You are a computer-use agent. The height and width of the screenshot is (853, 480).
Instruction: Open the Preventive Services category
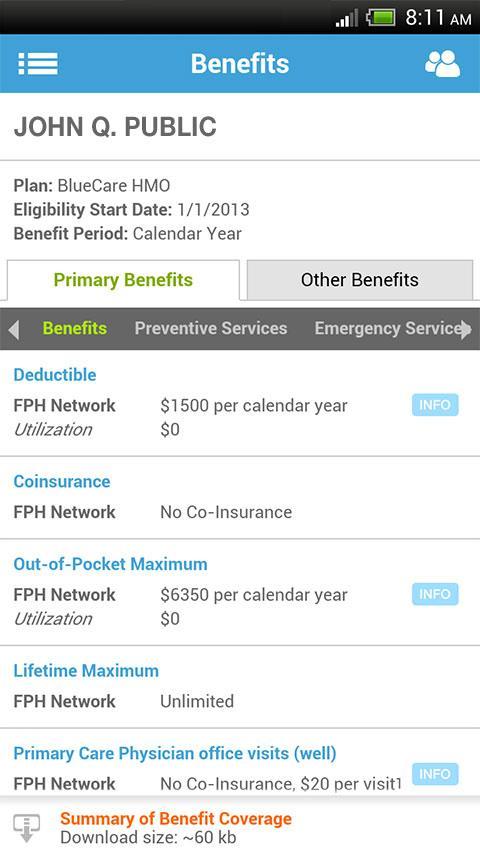click(211, 329)
